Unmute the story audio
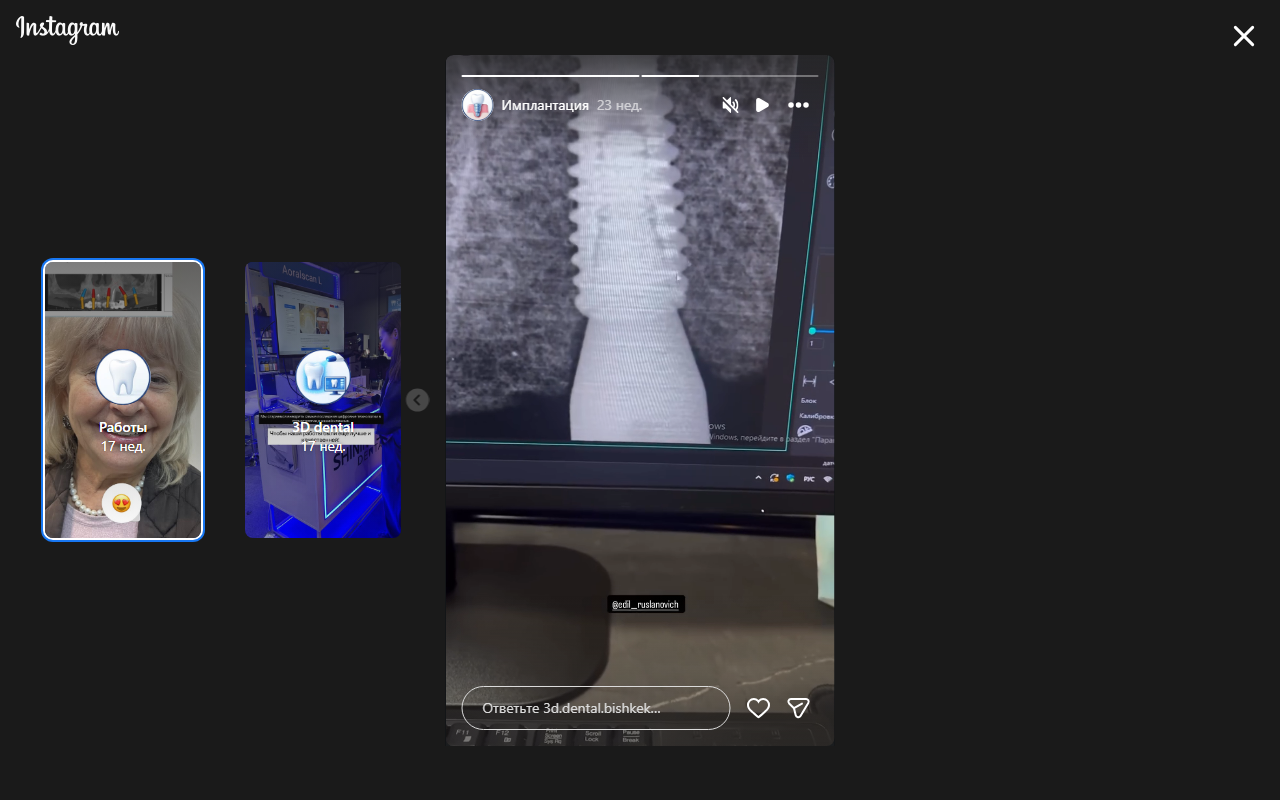The width and height of the screenshot is (1280, 800). click(x=730, y=104)
